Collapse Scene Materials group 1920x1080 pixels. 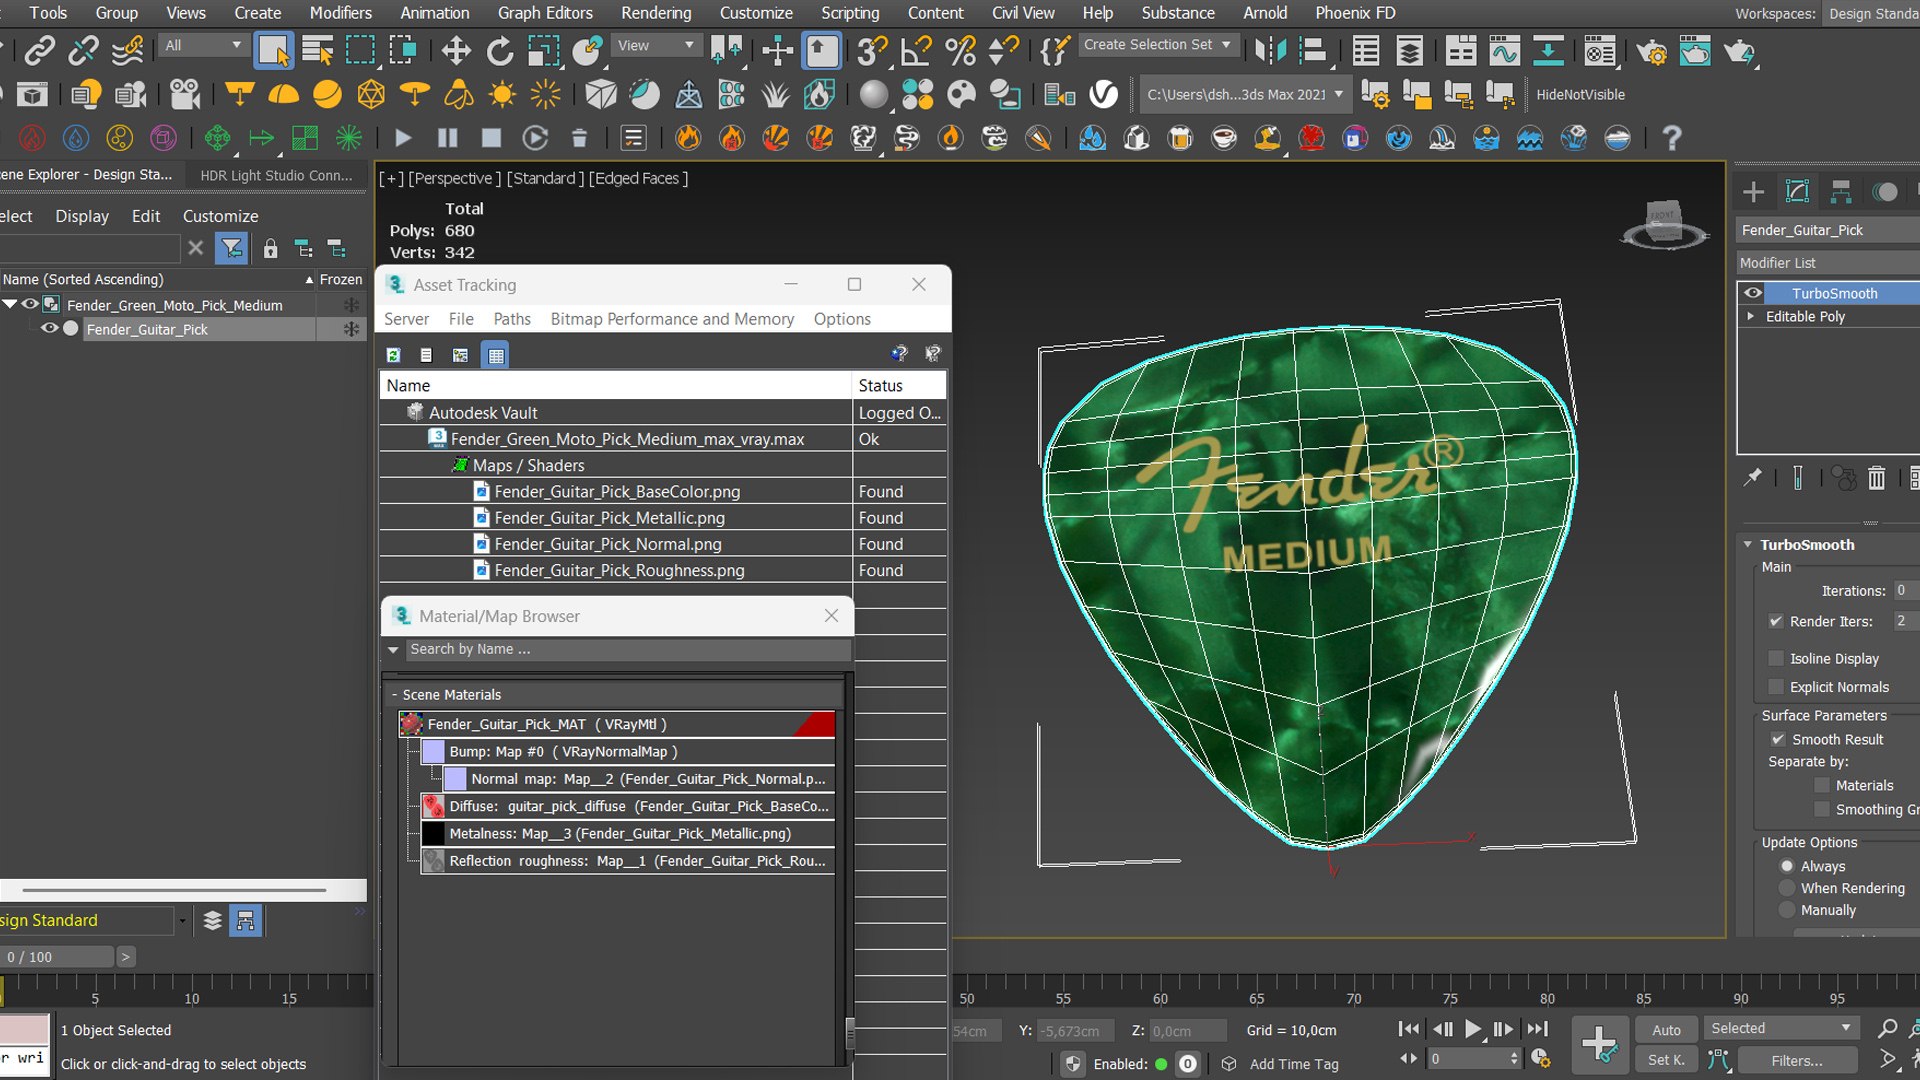click(394, 694)
